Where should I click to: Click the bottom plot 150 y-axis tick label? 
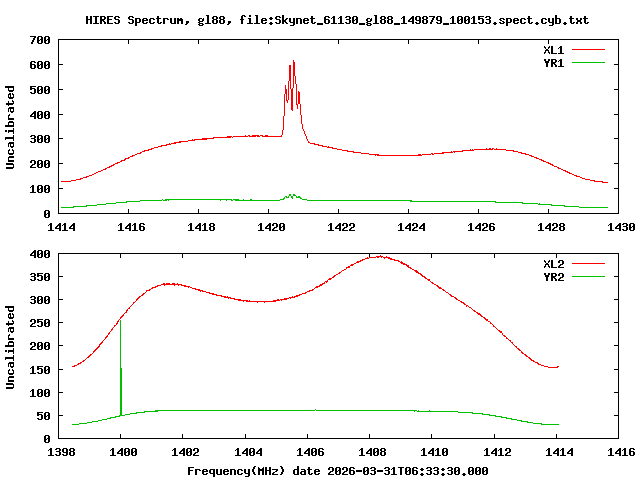tap(40, 370)
